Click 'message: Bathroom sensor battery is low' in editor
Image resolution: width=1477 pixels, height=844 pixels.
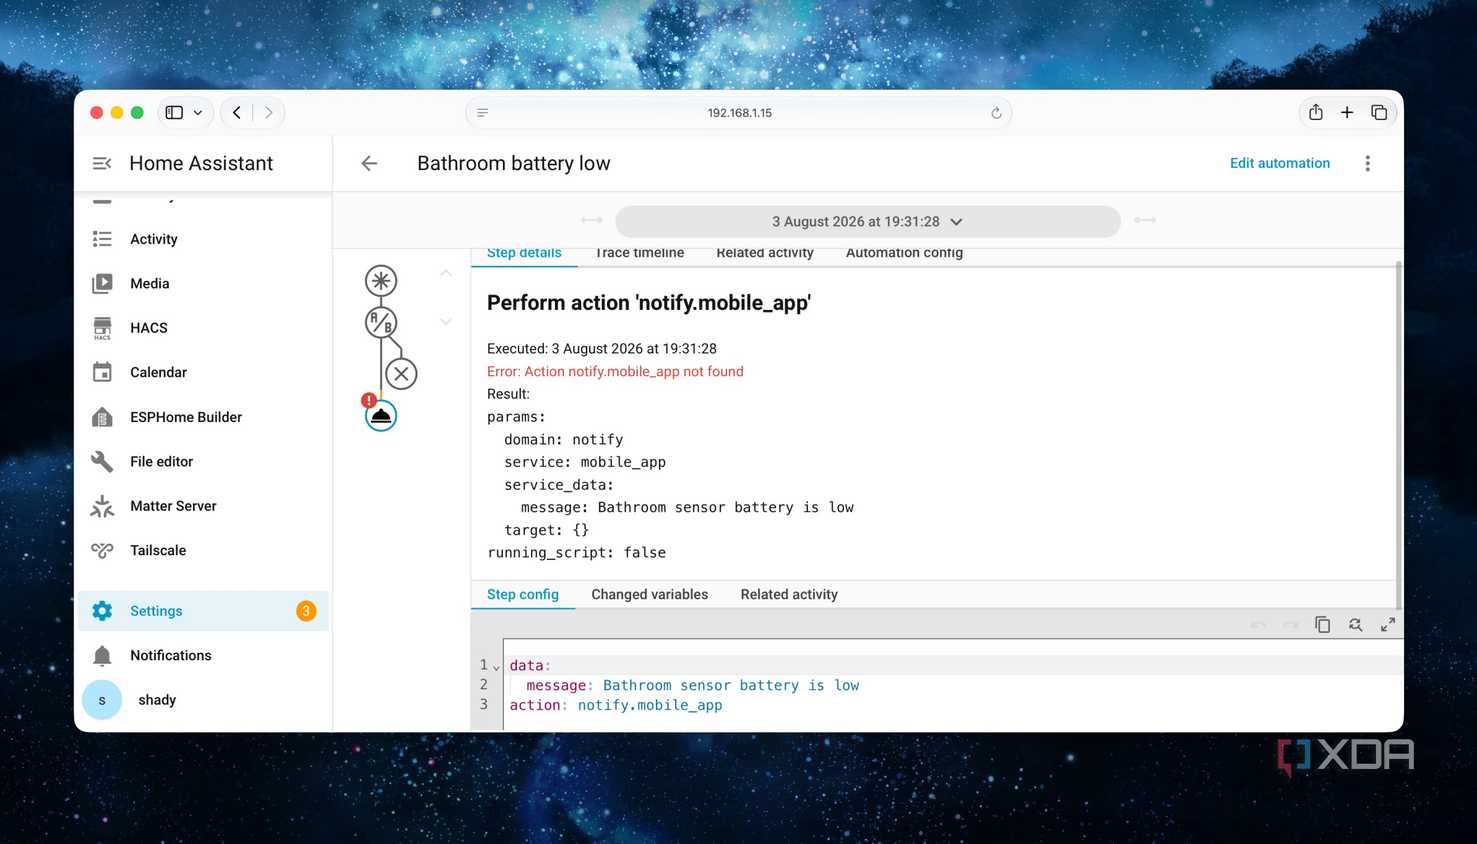click(693, 685)
